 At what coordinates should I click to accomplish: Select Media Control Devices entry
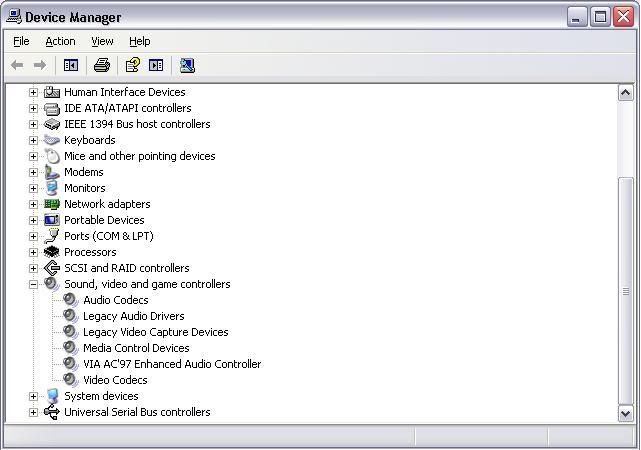pos(136,348)
